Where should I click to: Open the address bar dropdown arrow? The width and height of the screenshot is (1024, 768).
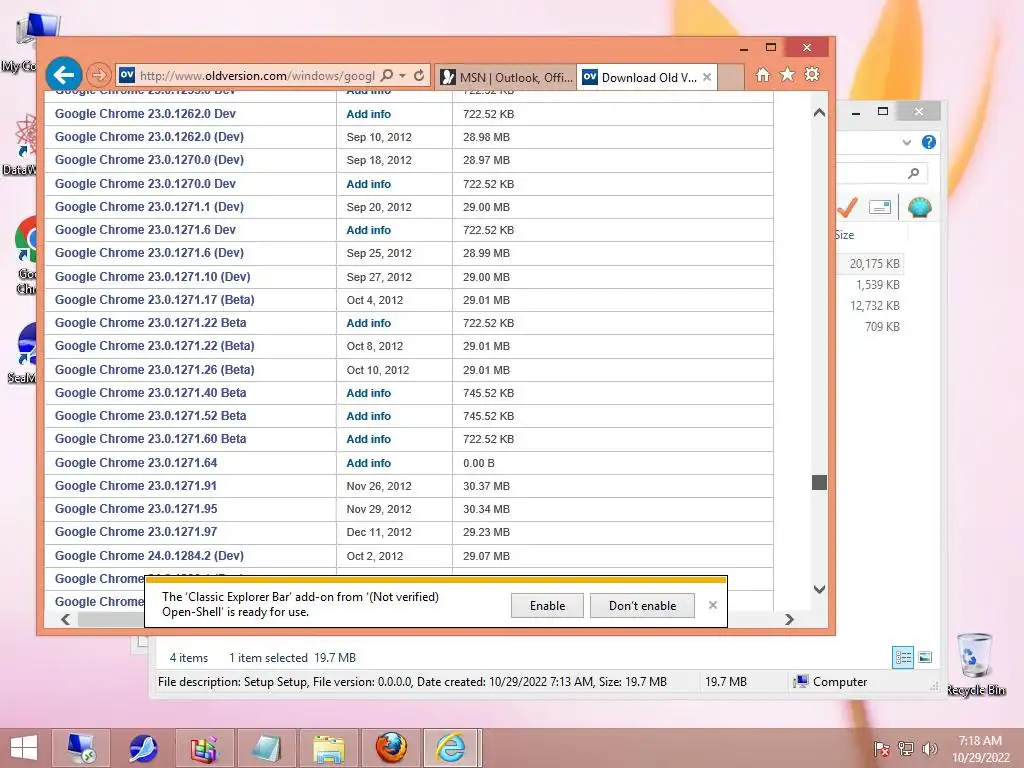(x=402, y=76)
